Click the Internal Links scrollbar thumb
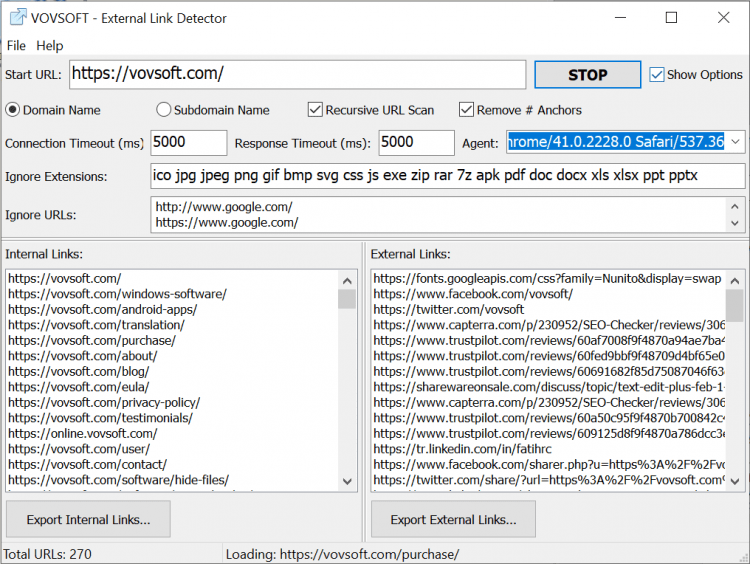750x564 pixels. pyautogui.click(x=347, y=299)
